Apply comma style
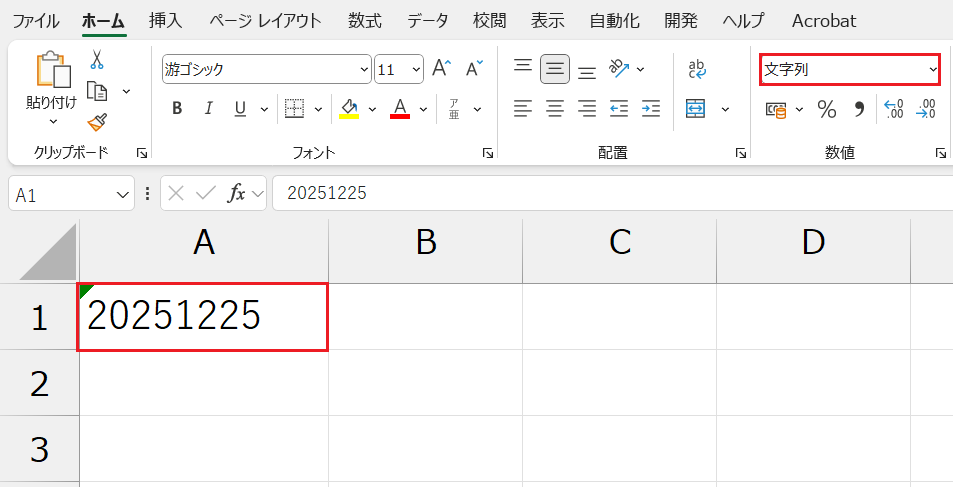 [x=859, y=109]
